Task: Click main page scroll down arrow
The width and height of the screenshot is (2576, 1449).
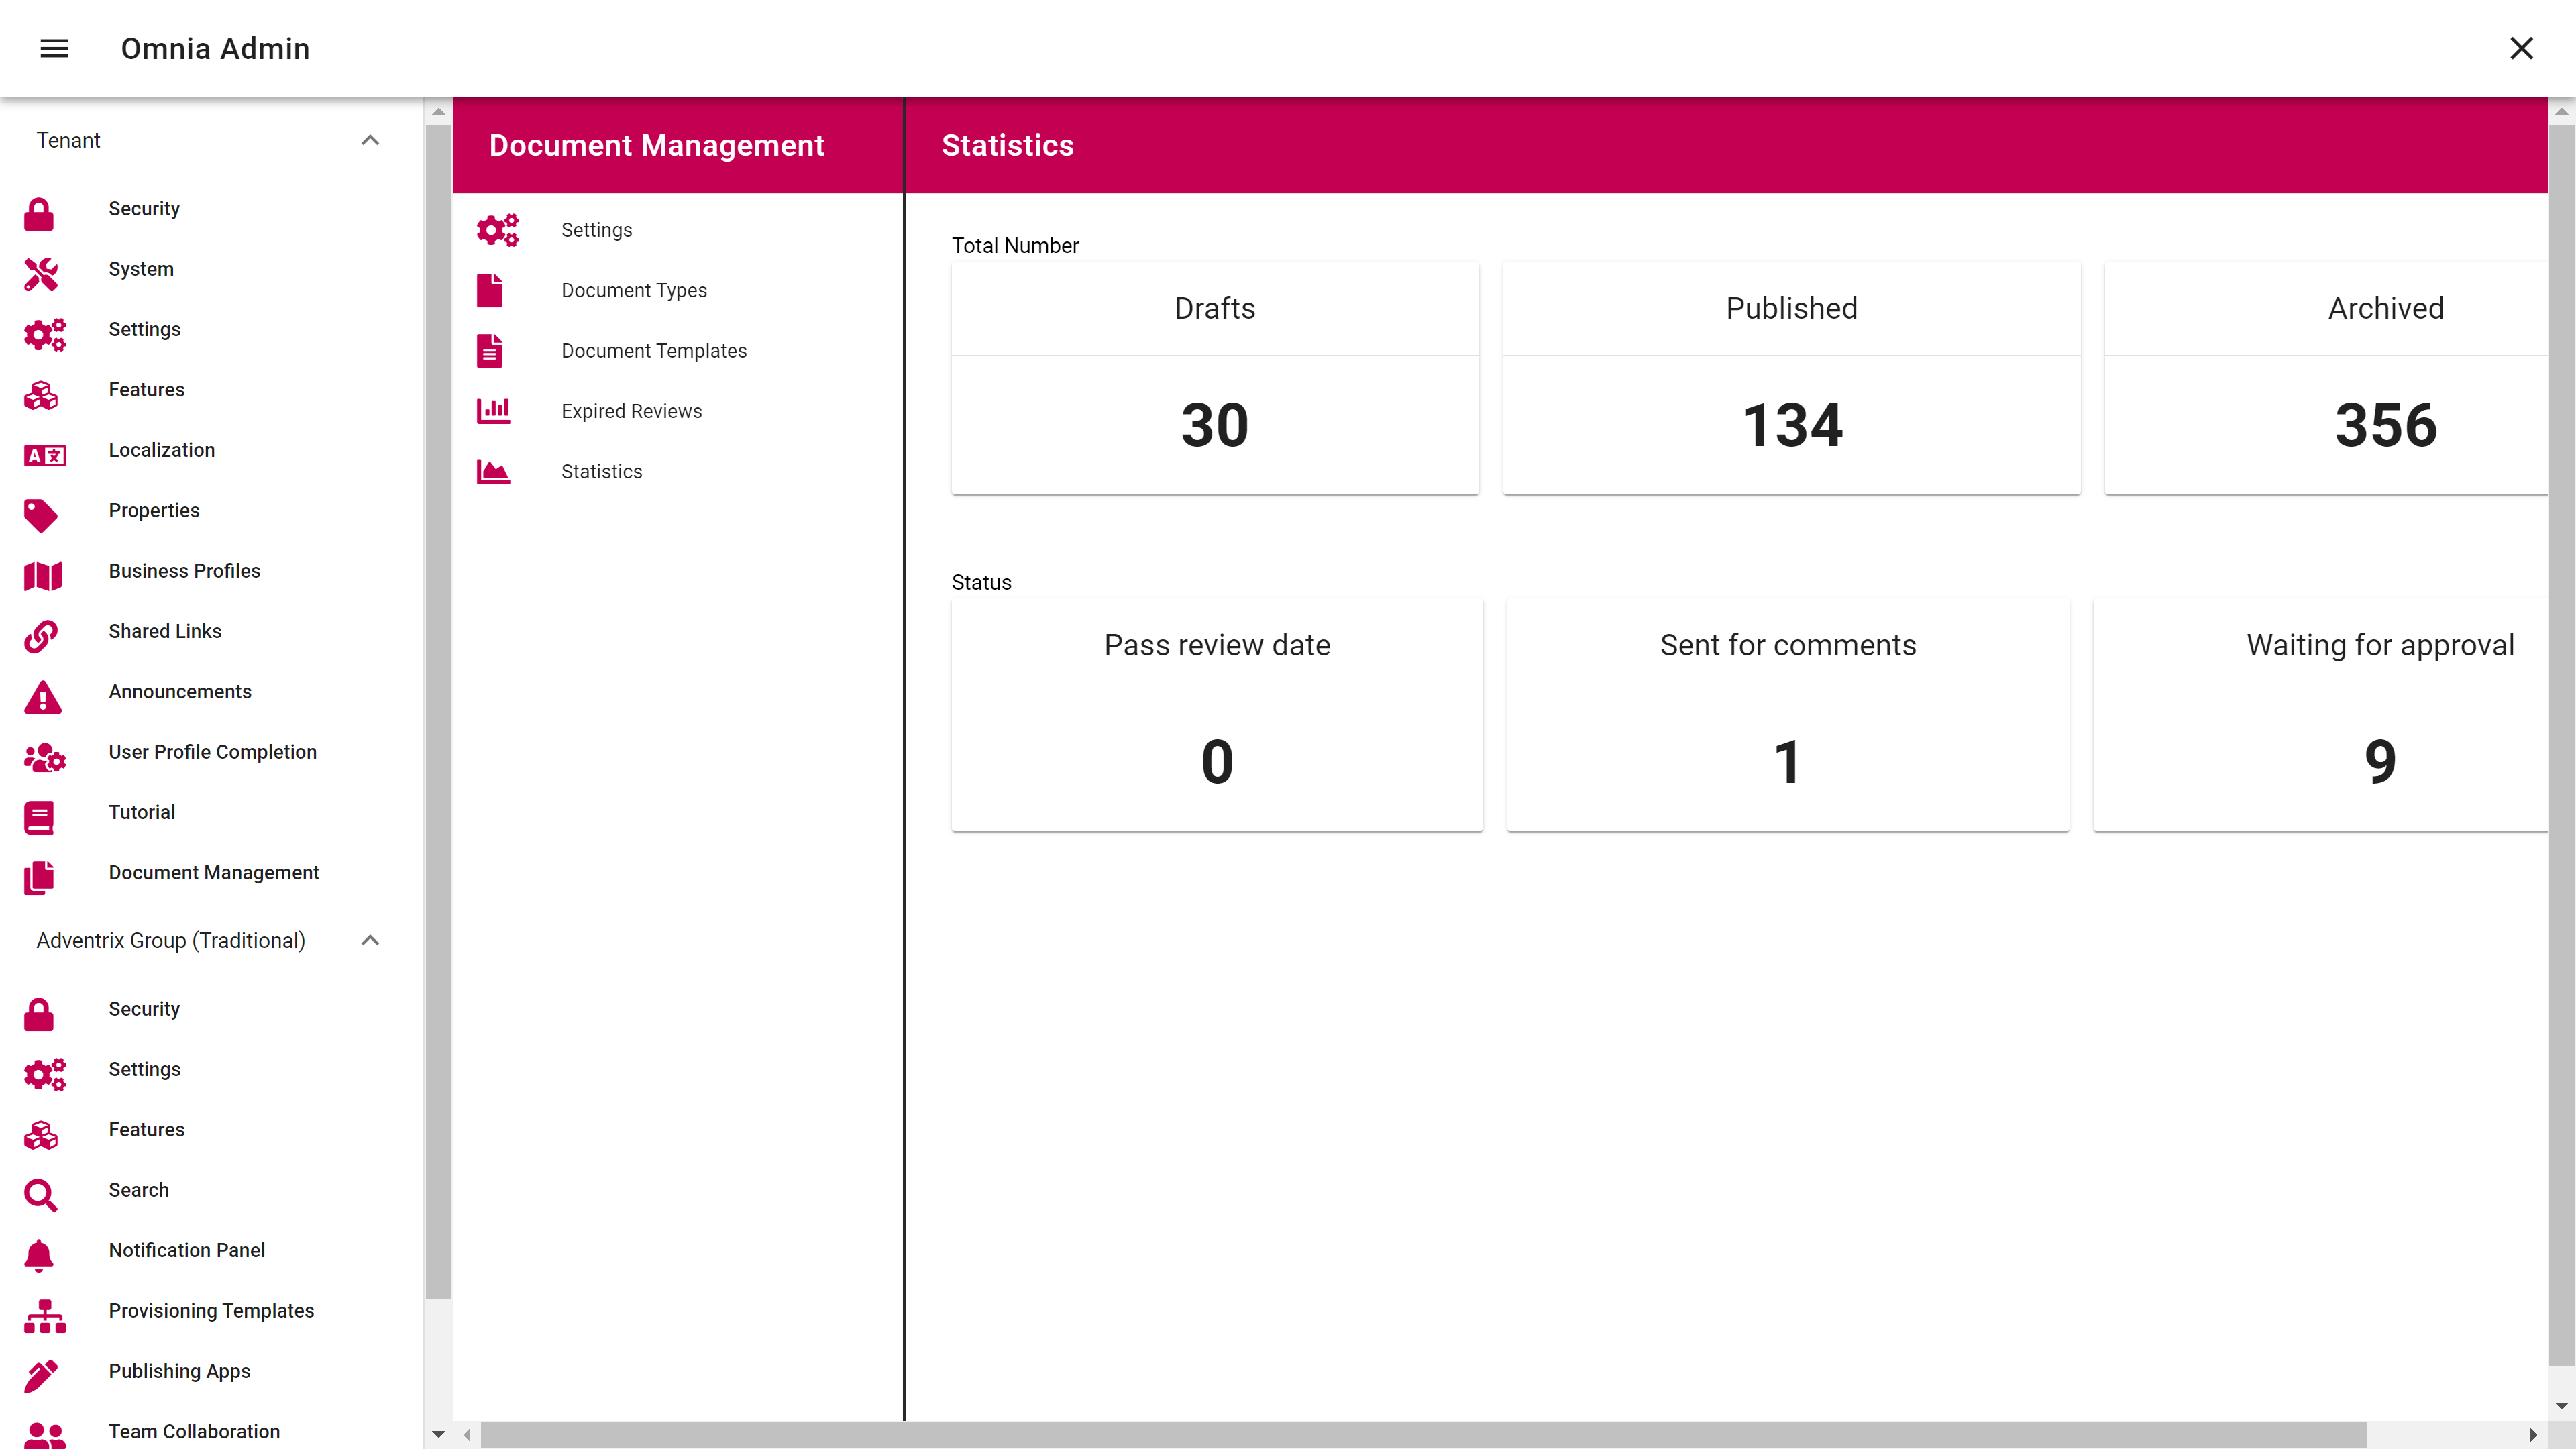Action: pyautogui.click(x=2561, y=1406)
